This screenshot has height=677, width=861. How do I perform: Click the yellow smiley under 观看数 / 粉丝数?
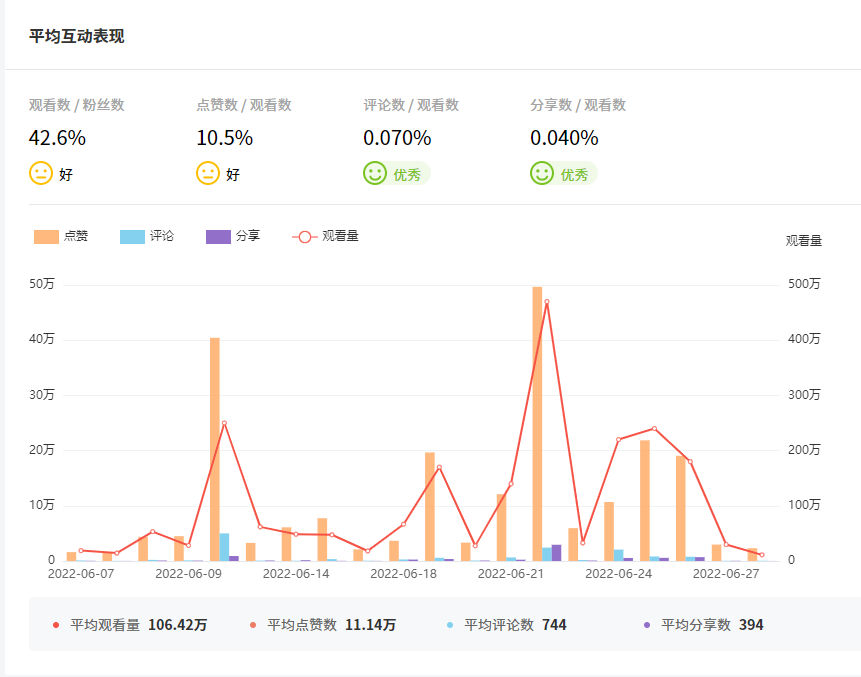point(41,173)
